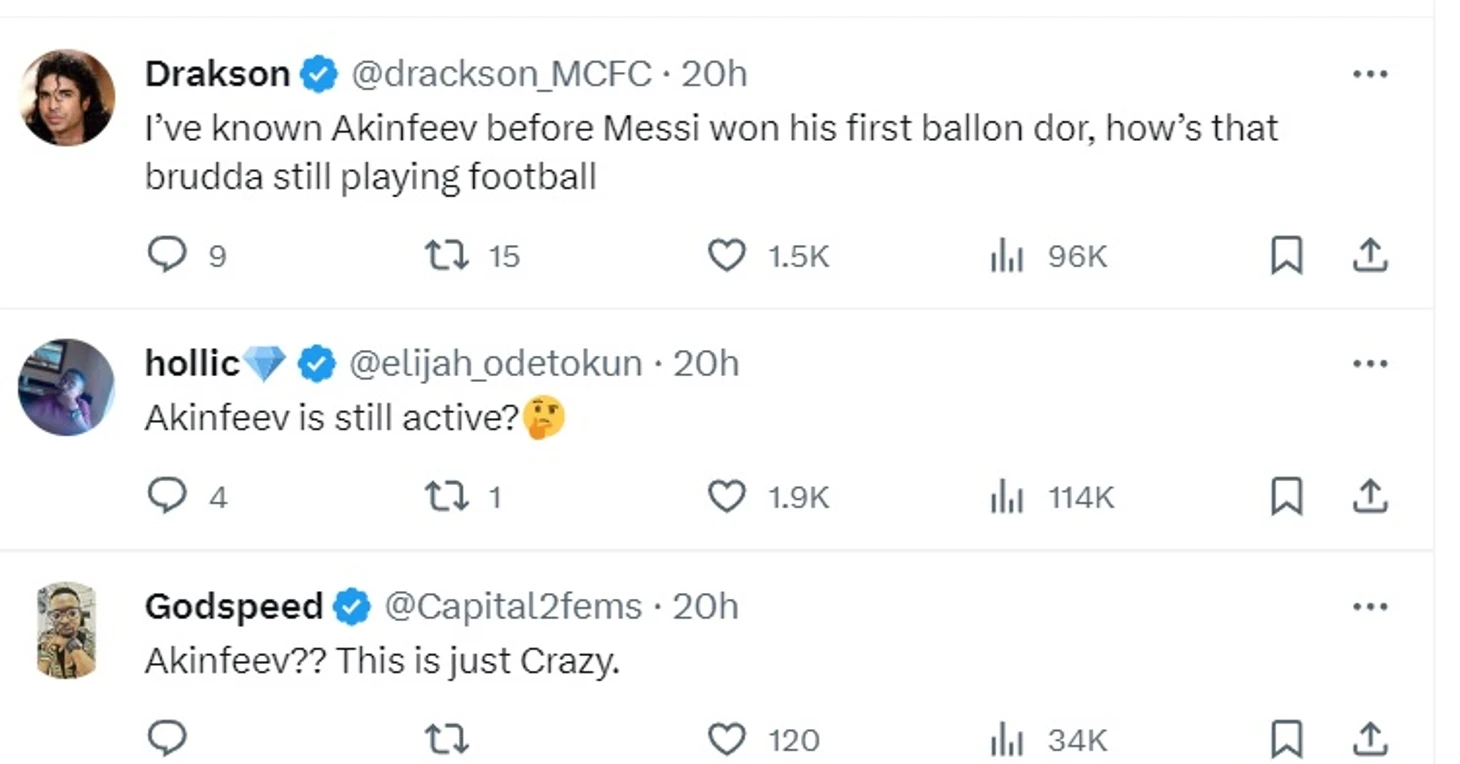View analytics on Godspeed's 34K views
1460x764 pixels.
(x=1007, y=741)
